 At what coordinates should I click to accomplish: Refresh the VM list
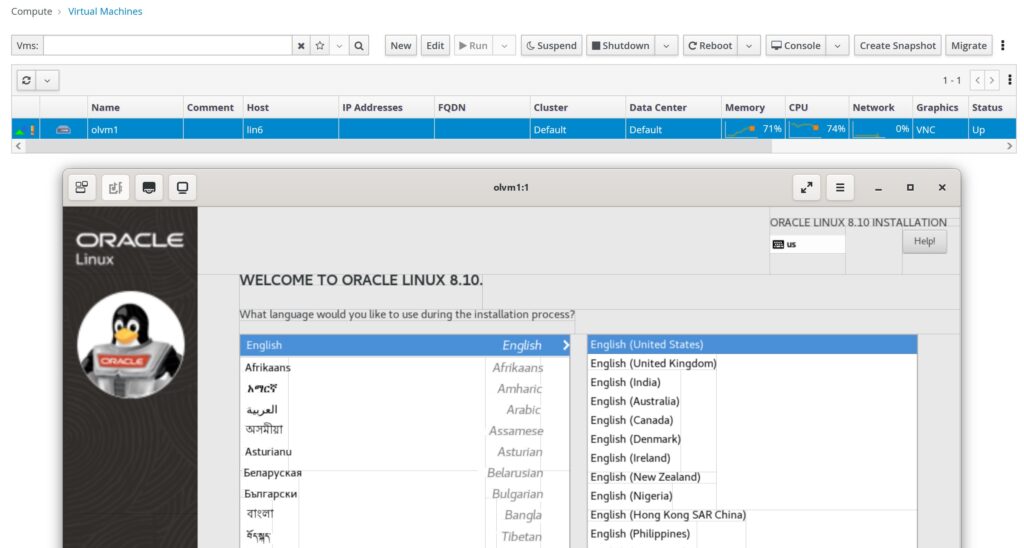26,80
